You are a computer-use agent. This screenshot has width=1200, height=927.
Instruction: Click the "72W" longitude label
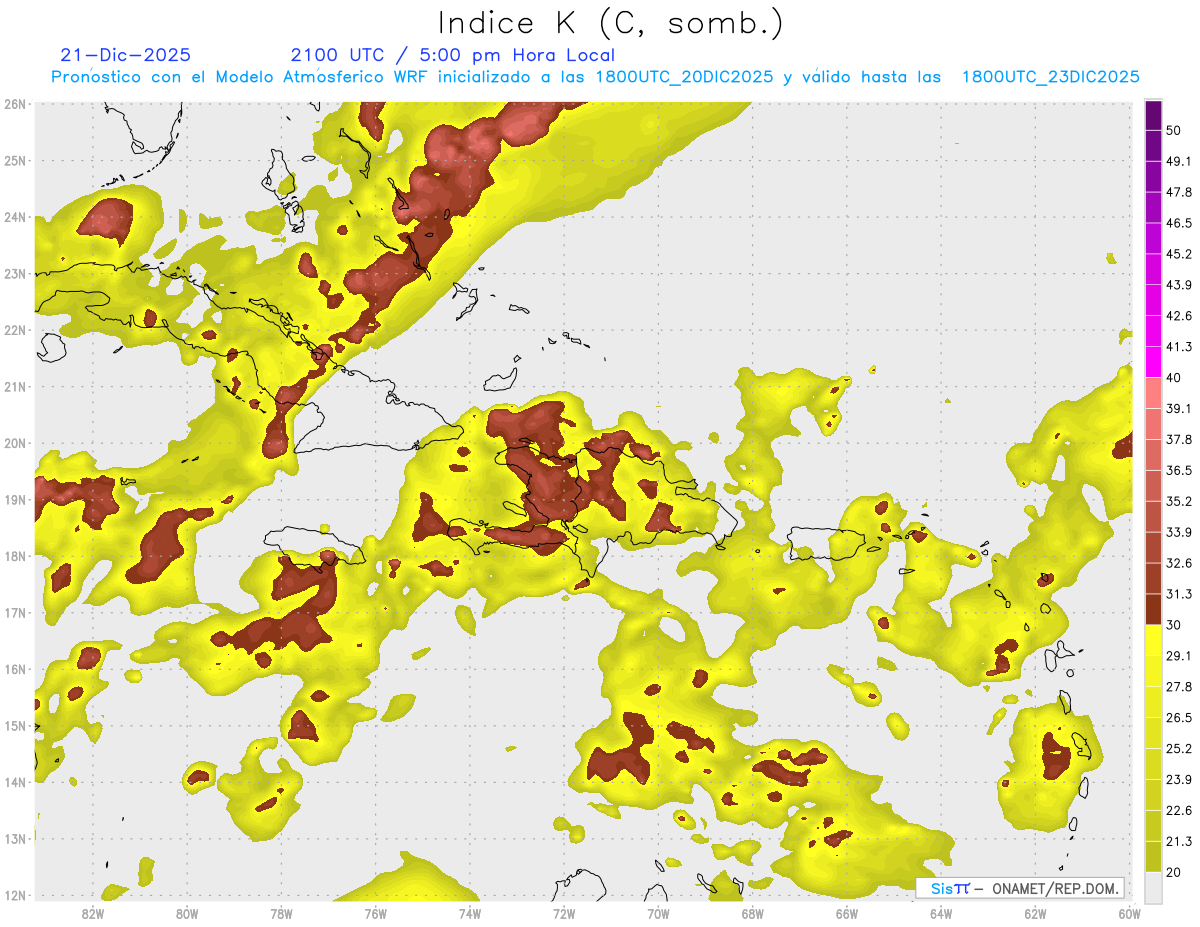point(564,913)
